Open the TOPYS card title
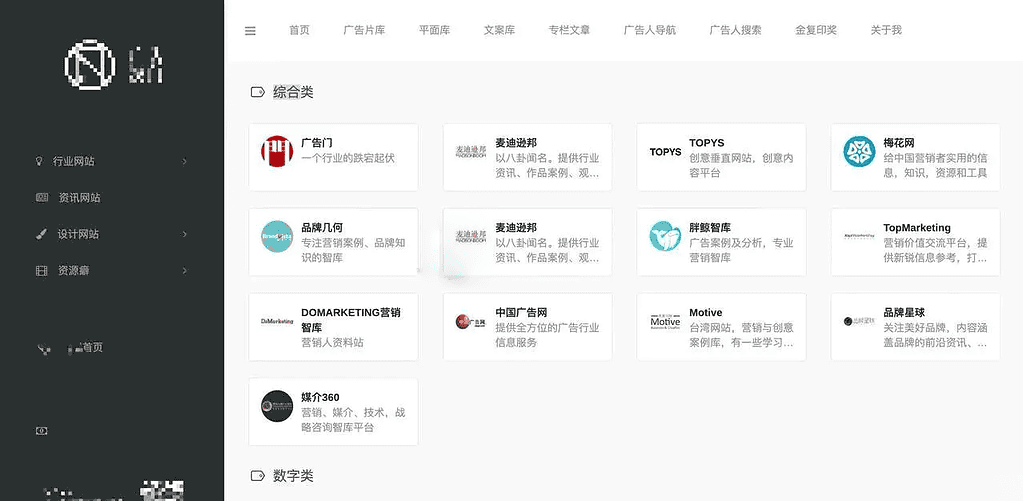 tap(707, 143)
